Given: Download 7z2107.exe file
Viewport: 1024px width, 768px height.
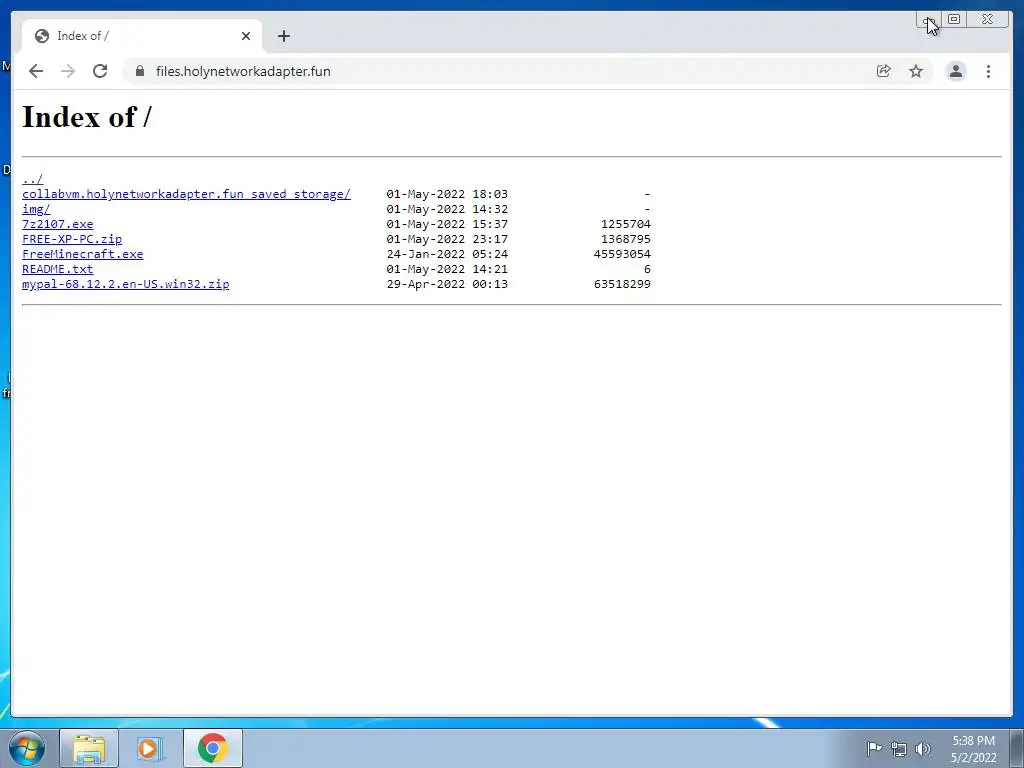Looking at the screenshot, I should [x=57, y=224].
